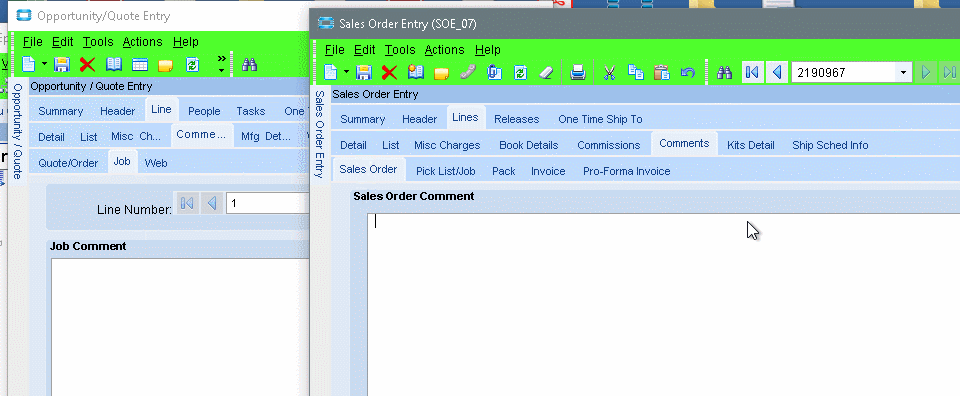Viewport: 960px width, 396px height.
Task: Refresh the Sales Order Entry form
Action: click(520, 72)
